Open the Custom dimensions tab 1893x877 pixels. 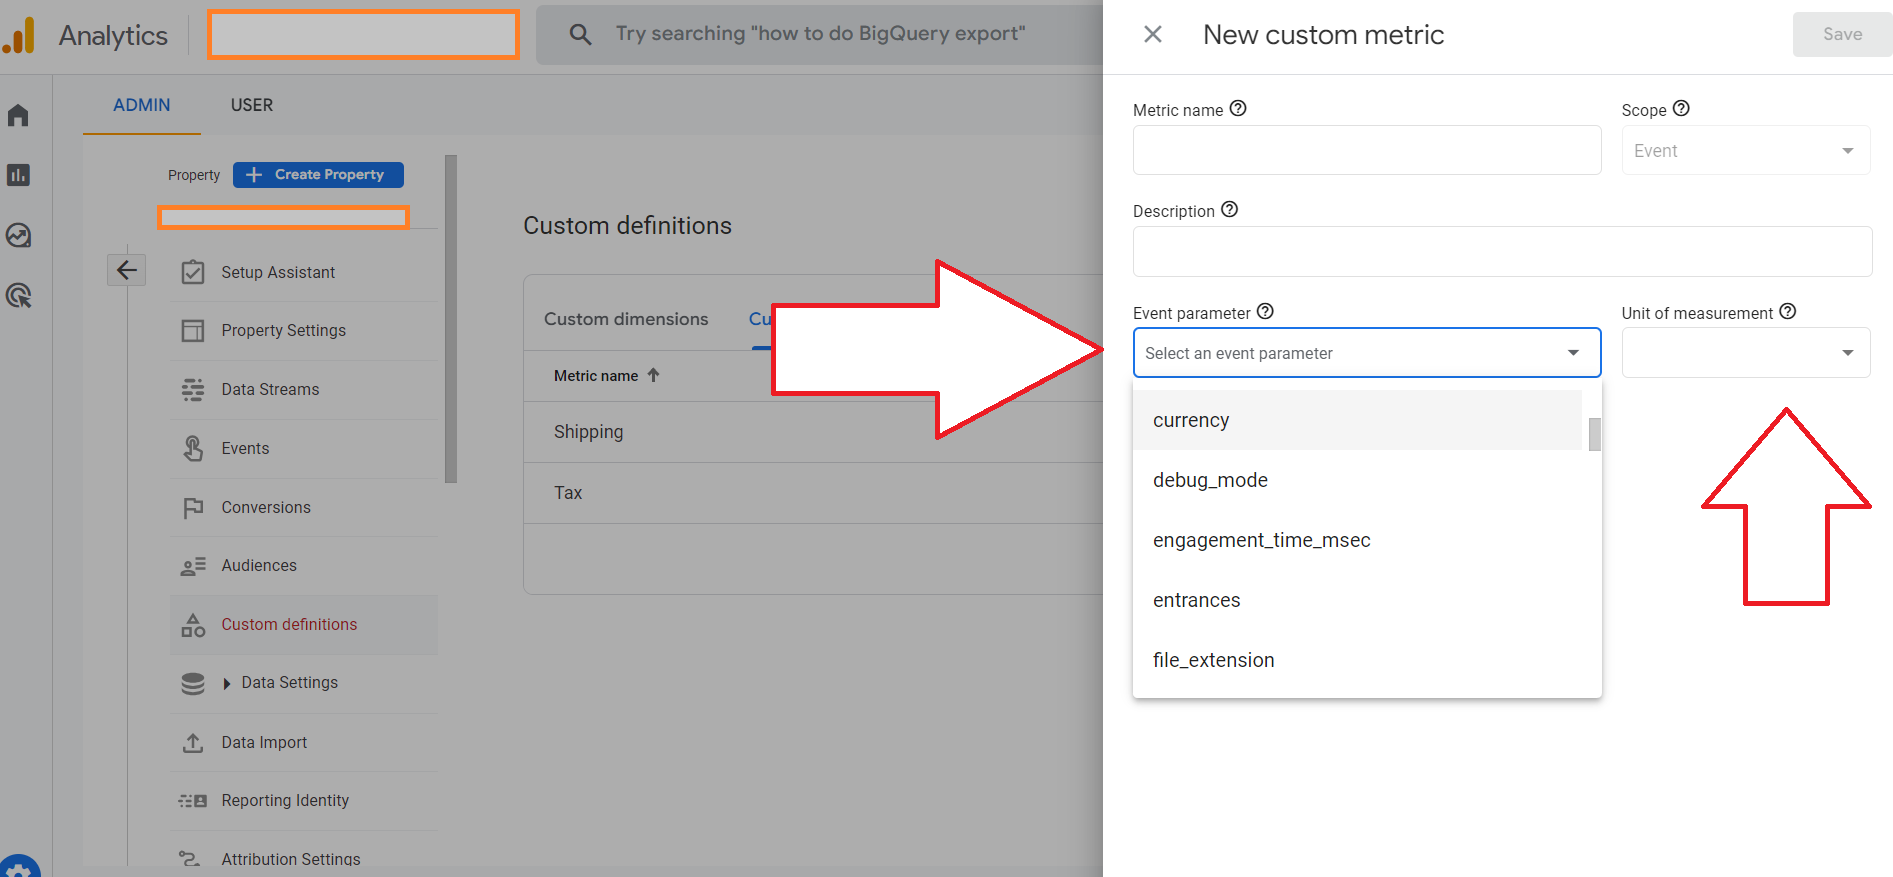coord(626,319)
